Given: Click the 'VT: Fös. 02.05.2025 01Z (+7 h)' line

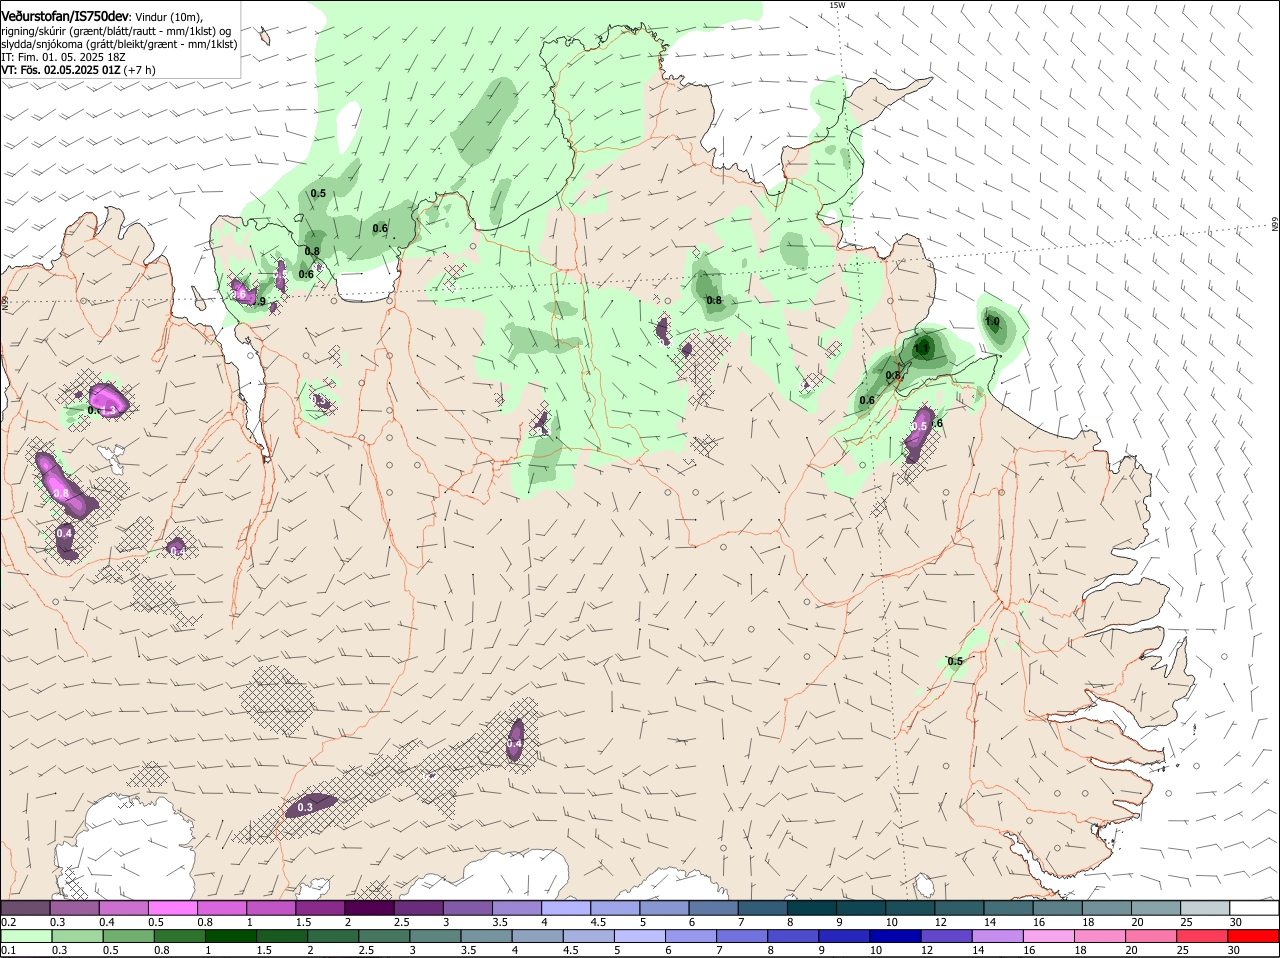Looking at the screenshot, I should tap(78, 70).
